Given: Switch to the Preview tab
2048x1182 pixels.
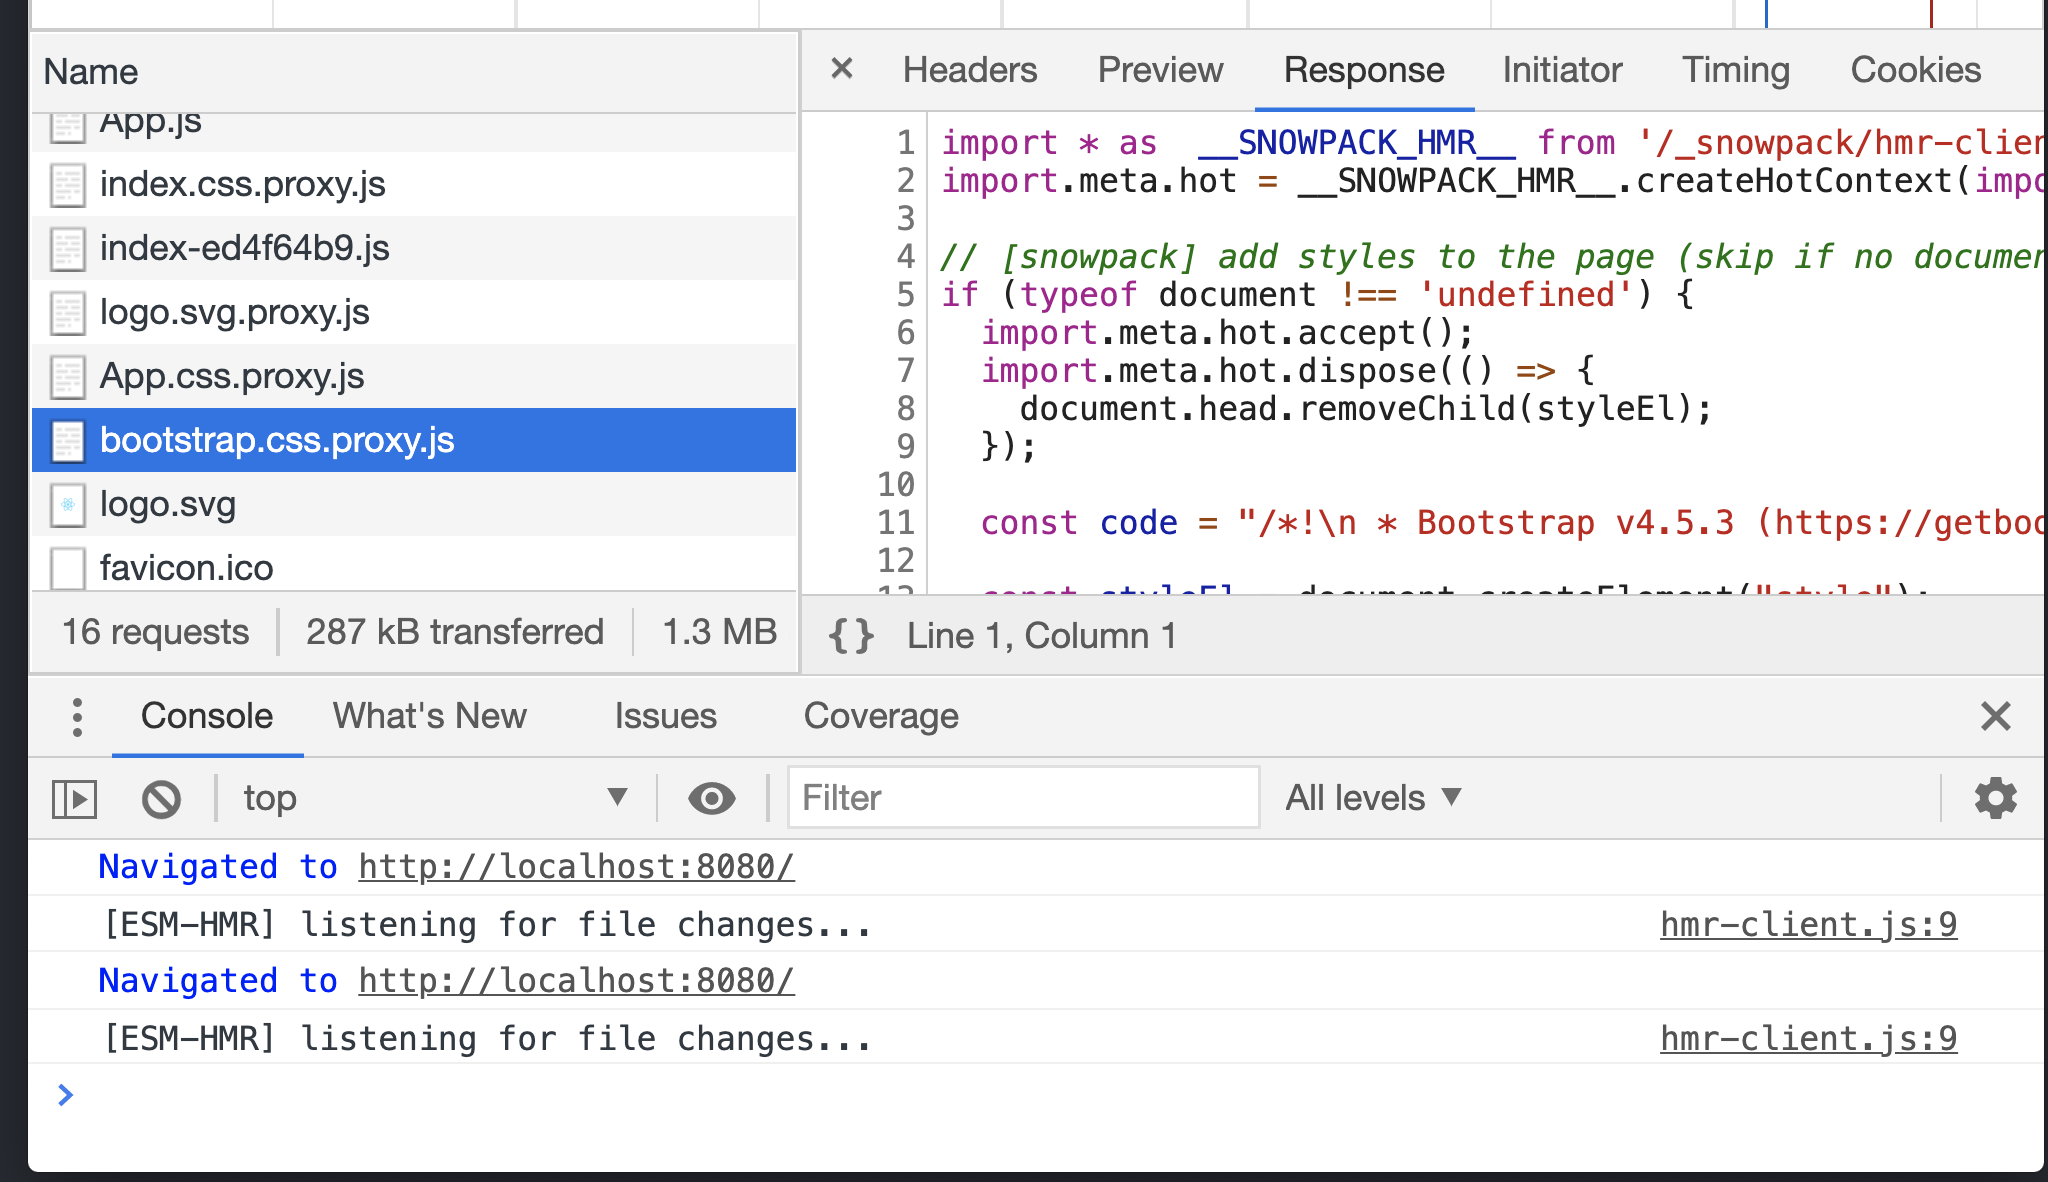Looking at the screenshot, I should tap(1159, 70).
